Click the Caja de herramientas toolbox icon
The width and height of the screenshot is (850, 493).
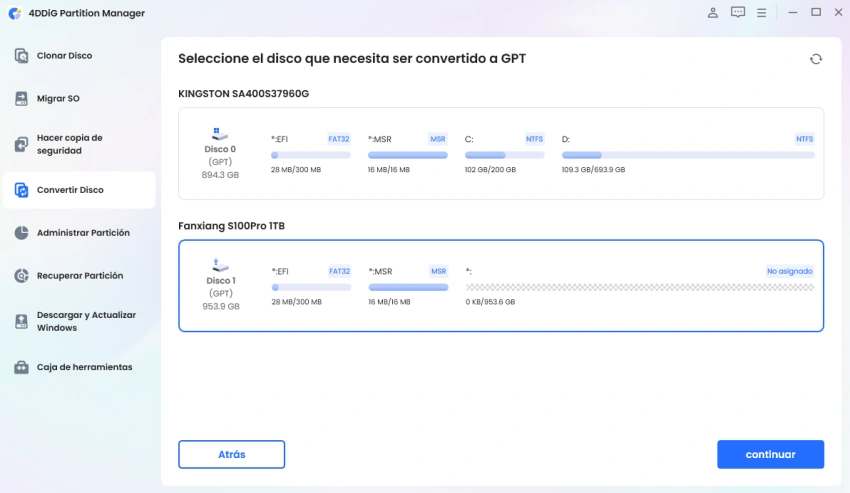point(21,367)
